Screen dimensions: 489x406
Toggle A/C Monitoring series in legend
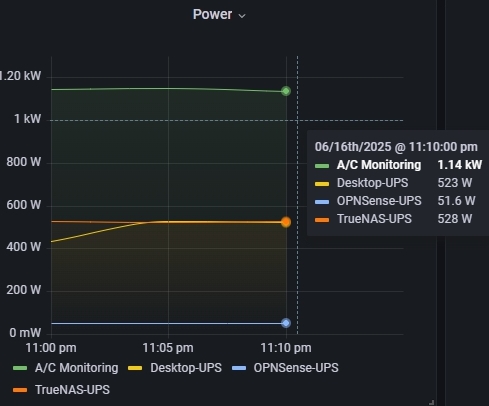76,368
